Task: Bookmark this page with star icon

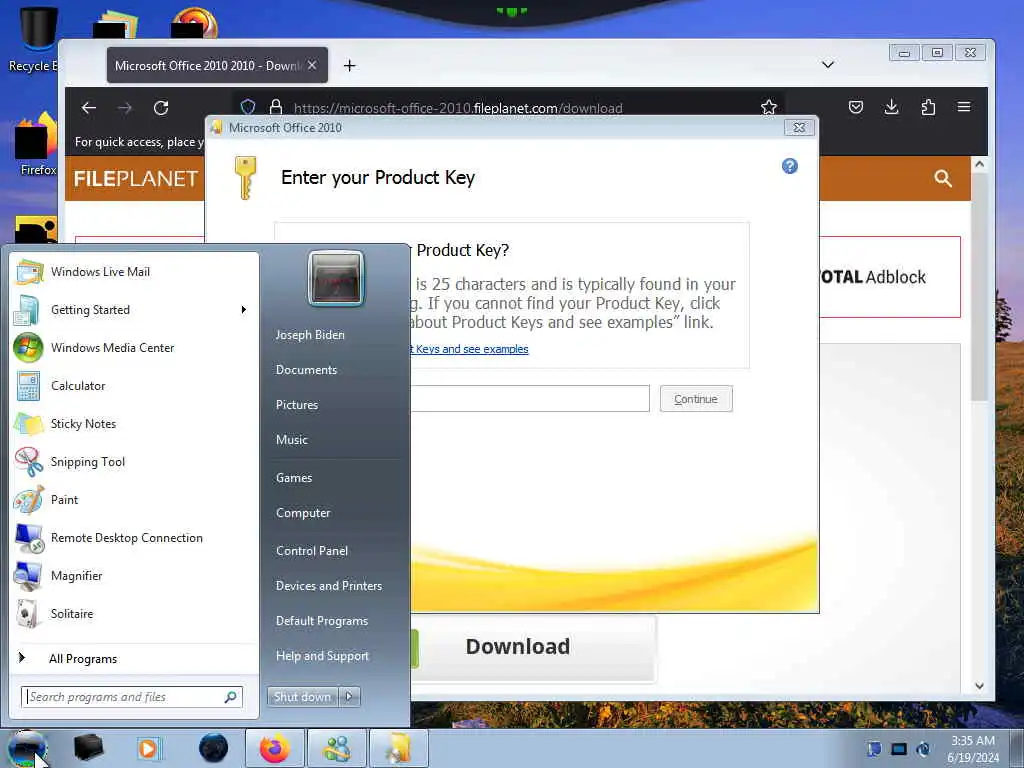Action: tap(769, 107)
